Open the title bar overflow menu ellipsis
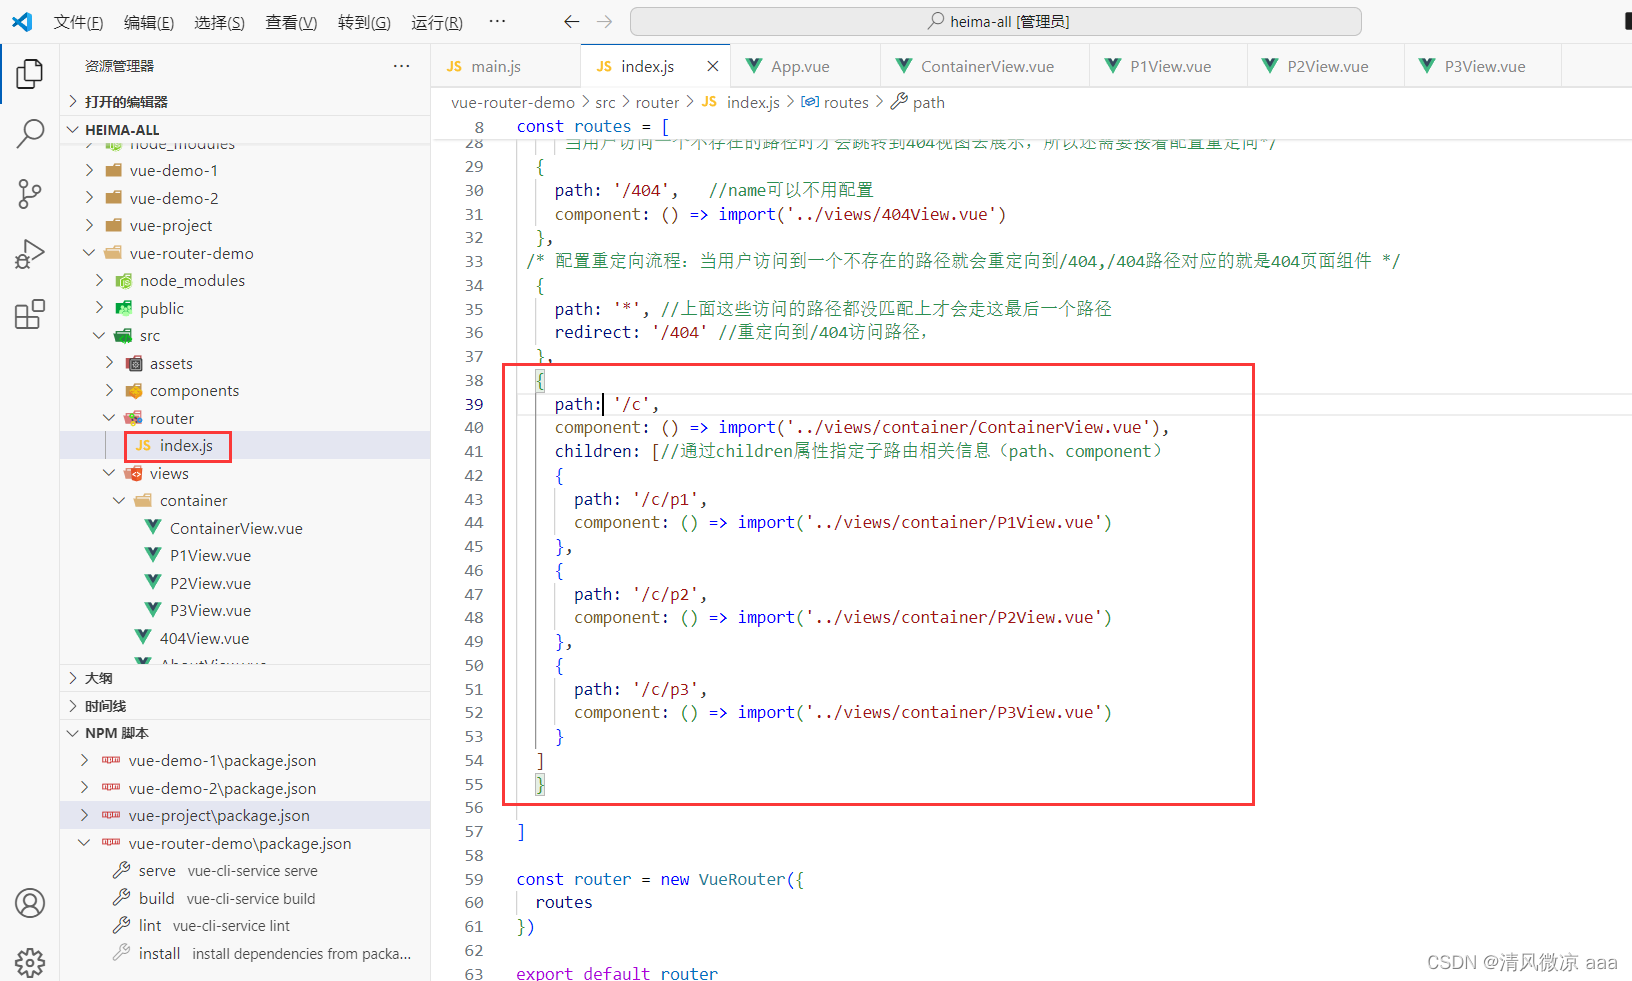 pos(497,21)
